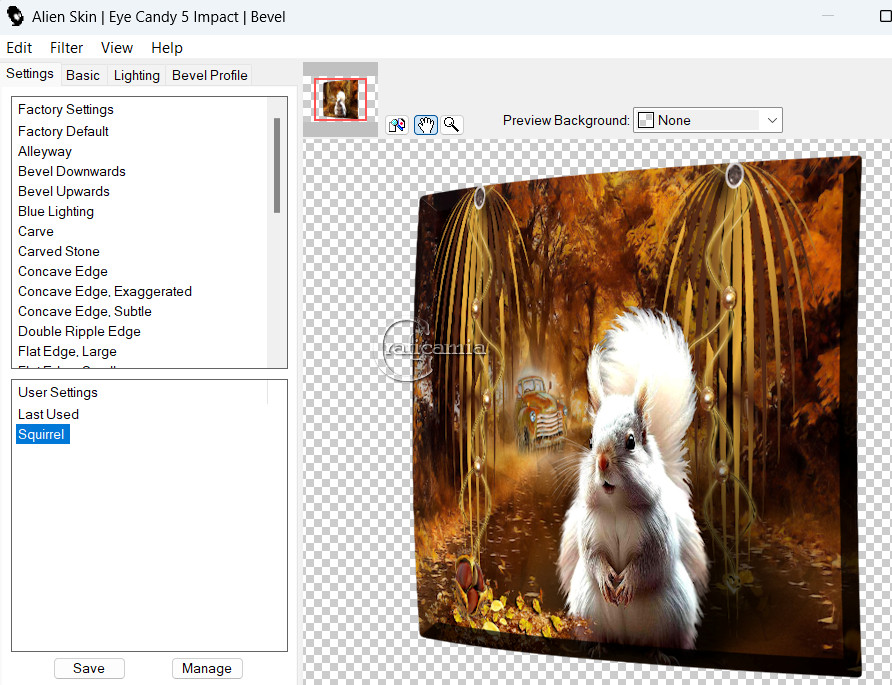Select the Double Ripple Edge preset

[79, 331]
